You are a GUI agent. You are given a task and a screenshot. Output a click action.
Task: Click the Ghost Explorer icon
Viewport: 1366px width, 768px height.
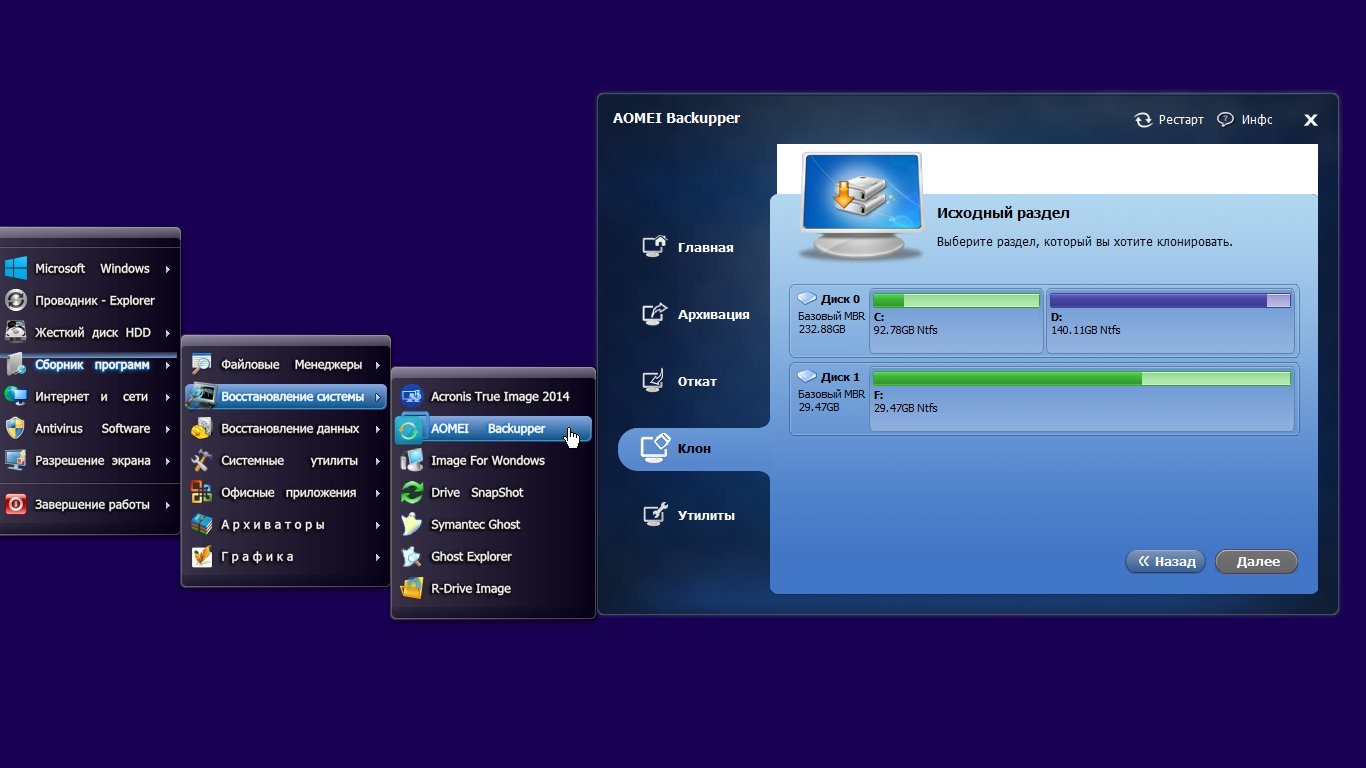(x=412, y=556)
